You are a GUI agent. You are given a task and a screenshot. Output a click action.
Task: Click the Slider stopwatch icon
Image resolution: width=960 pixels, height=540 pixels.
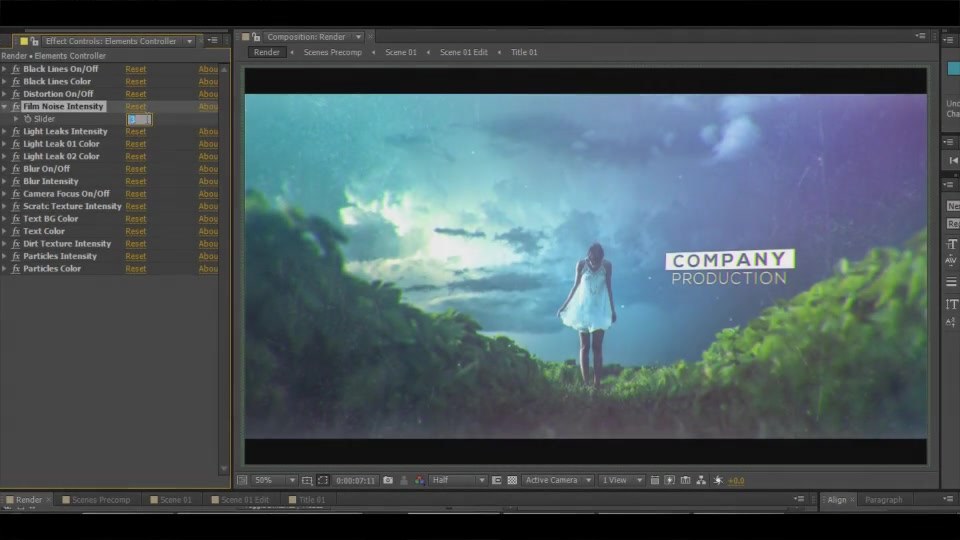point(28,119)
